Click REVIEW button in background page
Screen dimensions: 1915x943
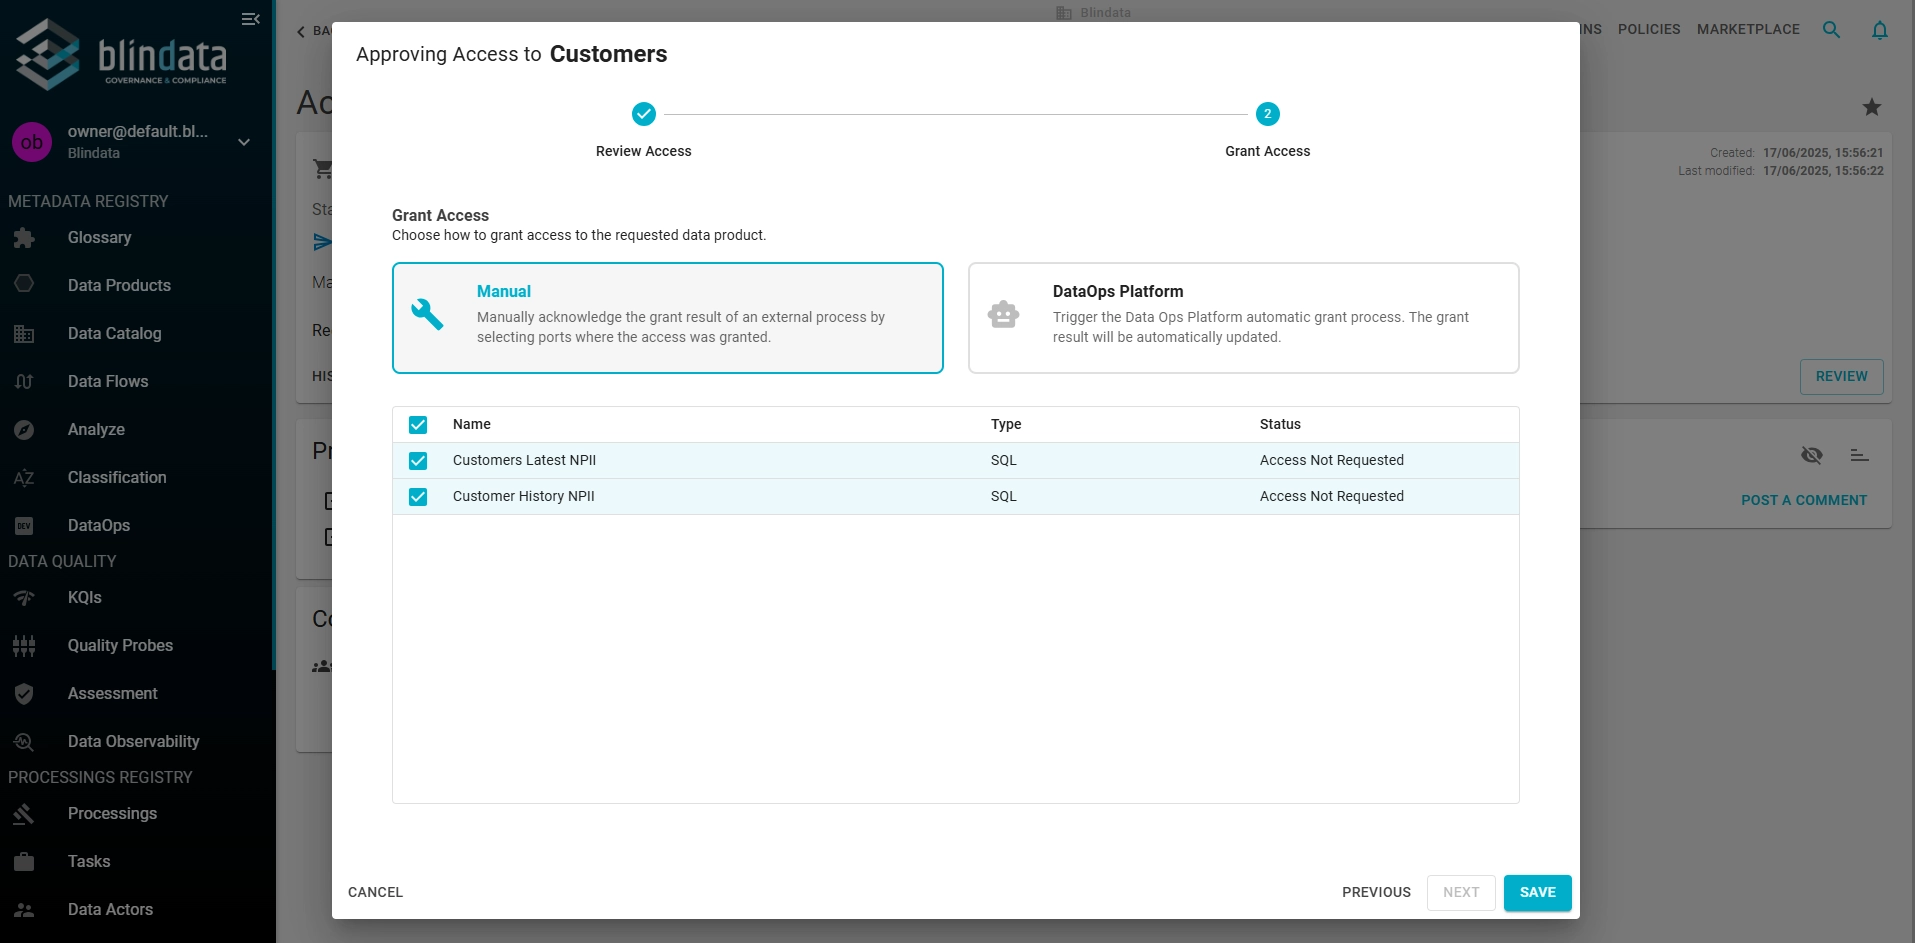click(x=1842, y=377)
